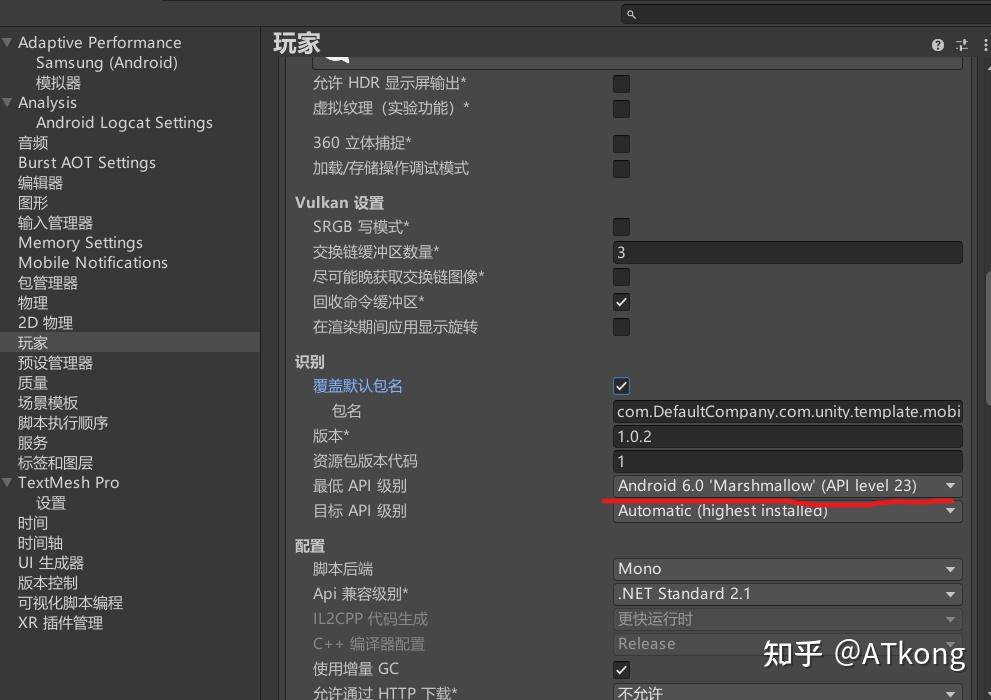Open the three-dot options menu
The width and height of the screenshot is (991, 700).
pos(984,44)
